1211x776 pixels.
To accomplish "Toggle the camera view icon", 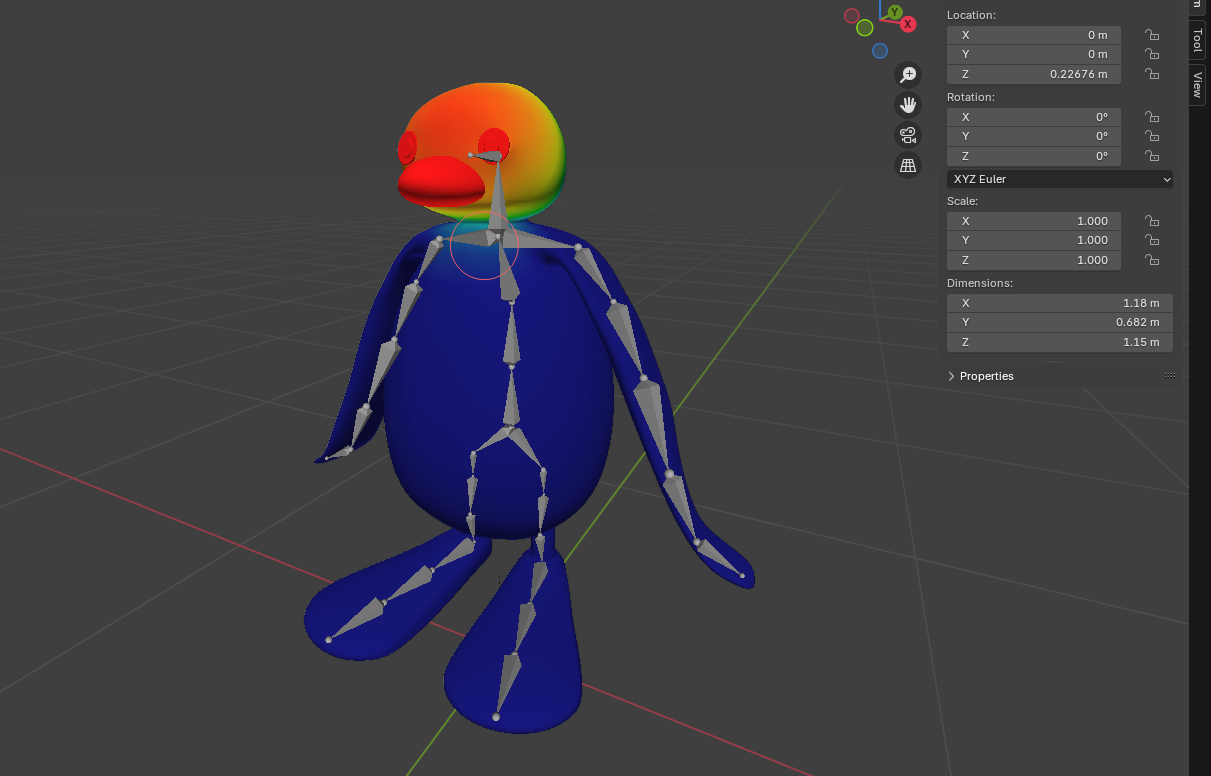I will (908, 135).
